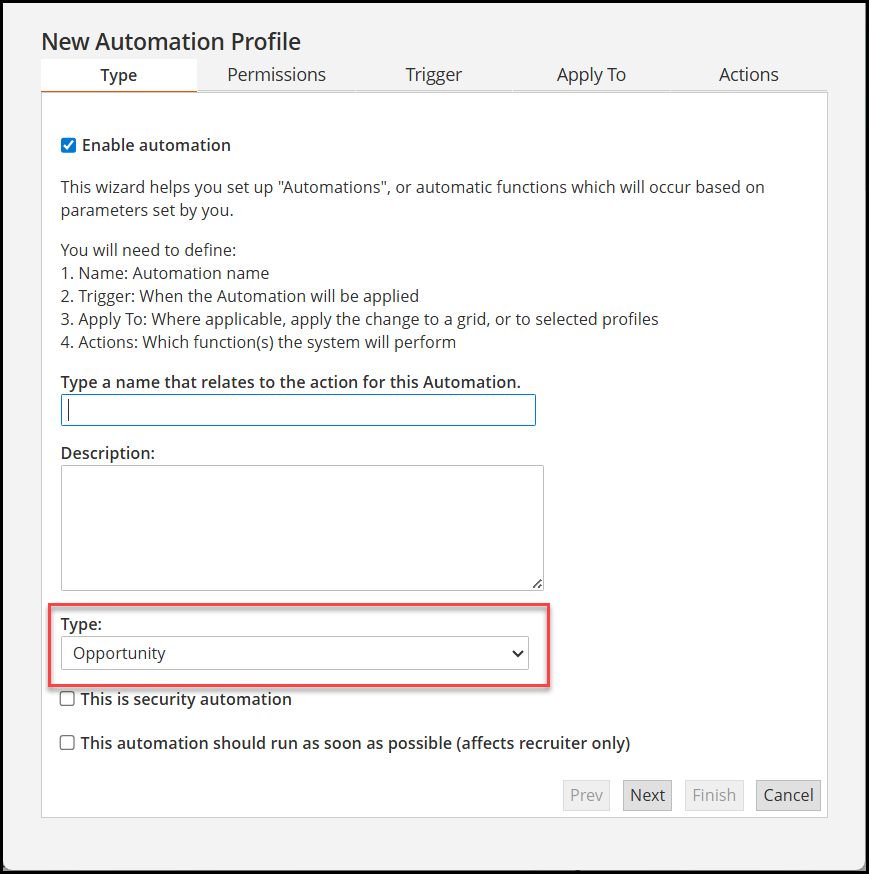Click the Automation name input field
869x874 pixels.
point(298,409)
